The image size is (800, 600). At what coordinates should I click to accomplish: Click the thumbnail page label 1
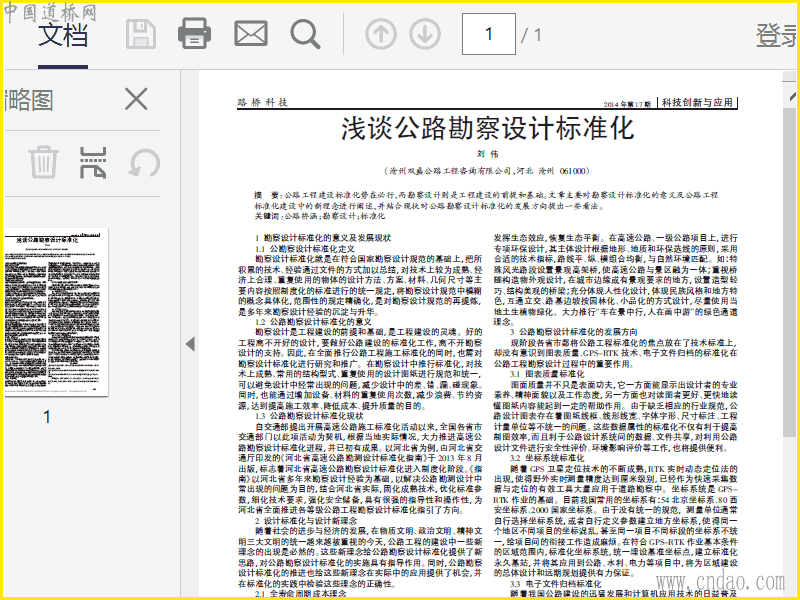coord(47,417)
